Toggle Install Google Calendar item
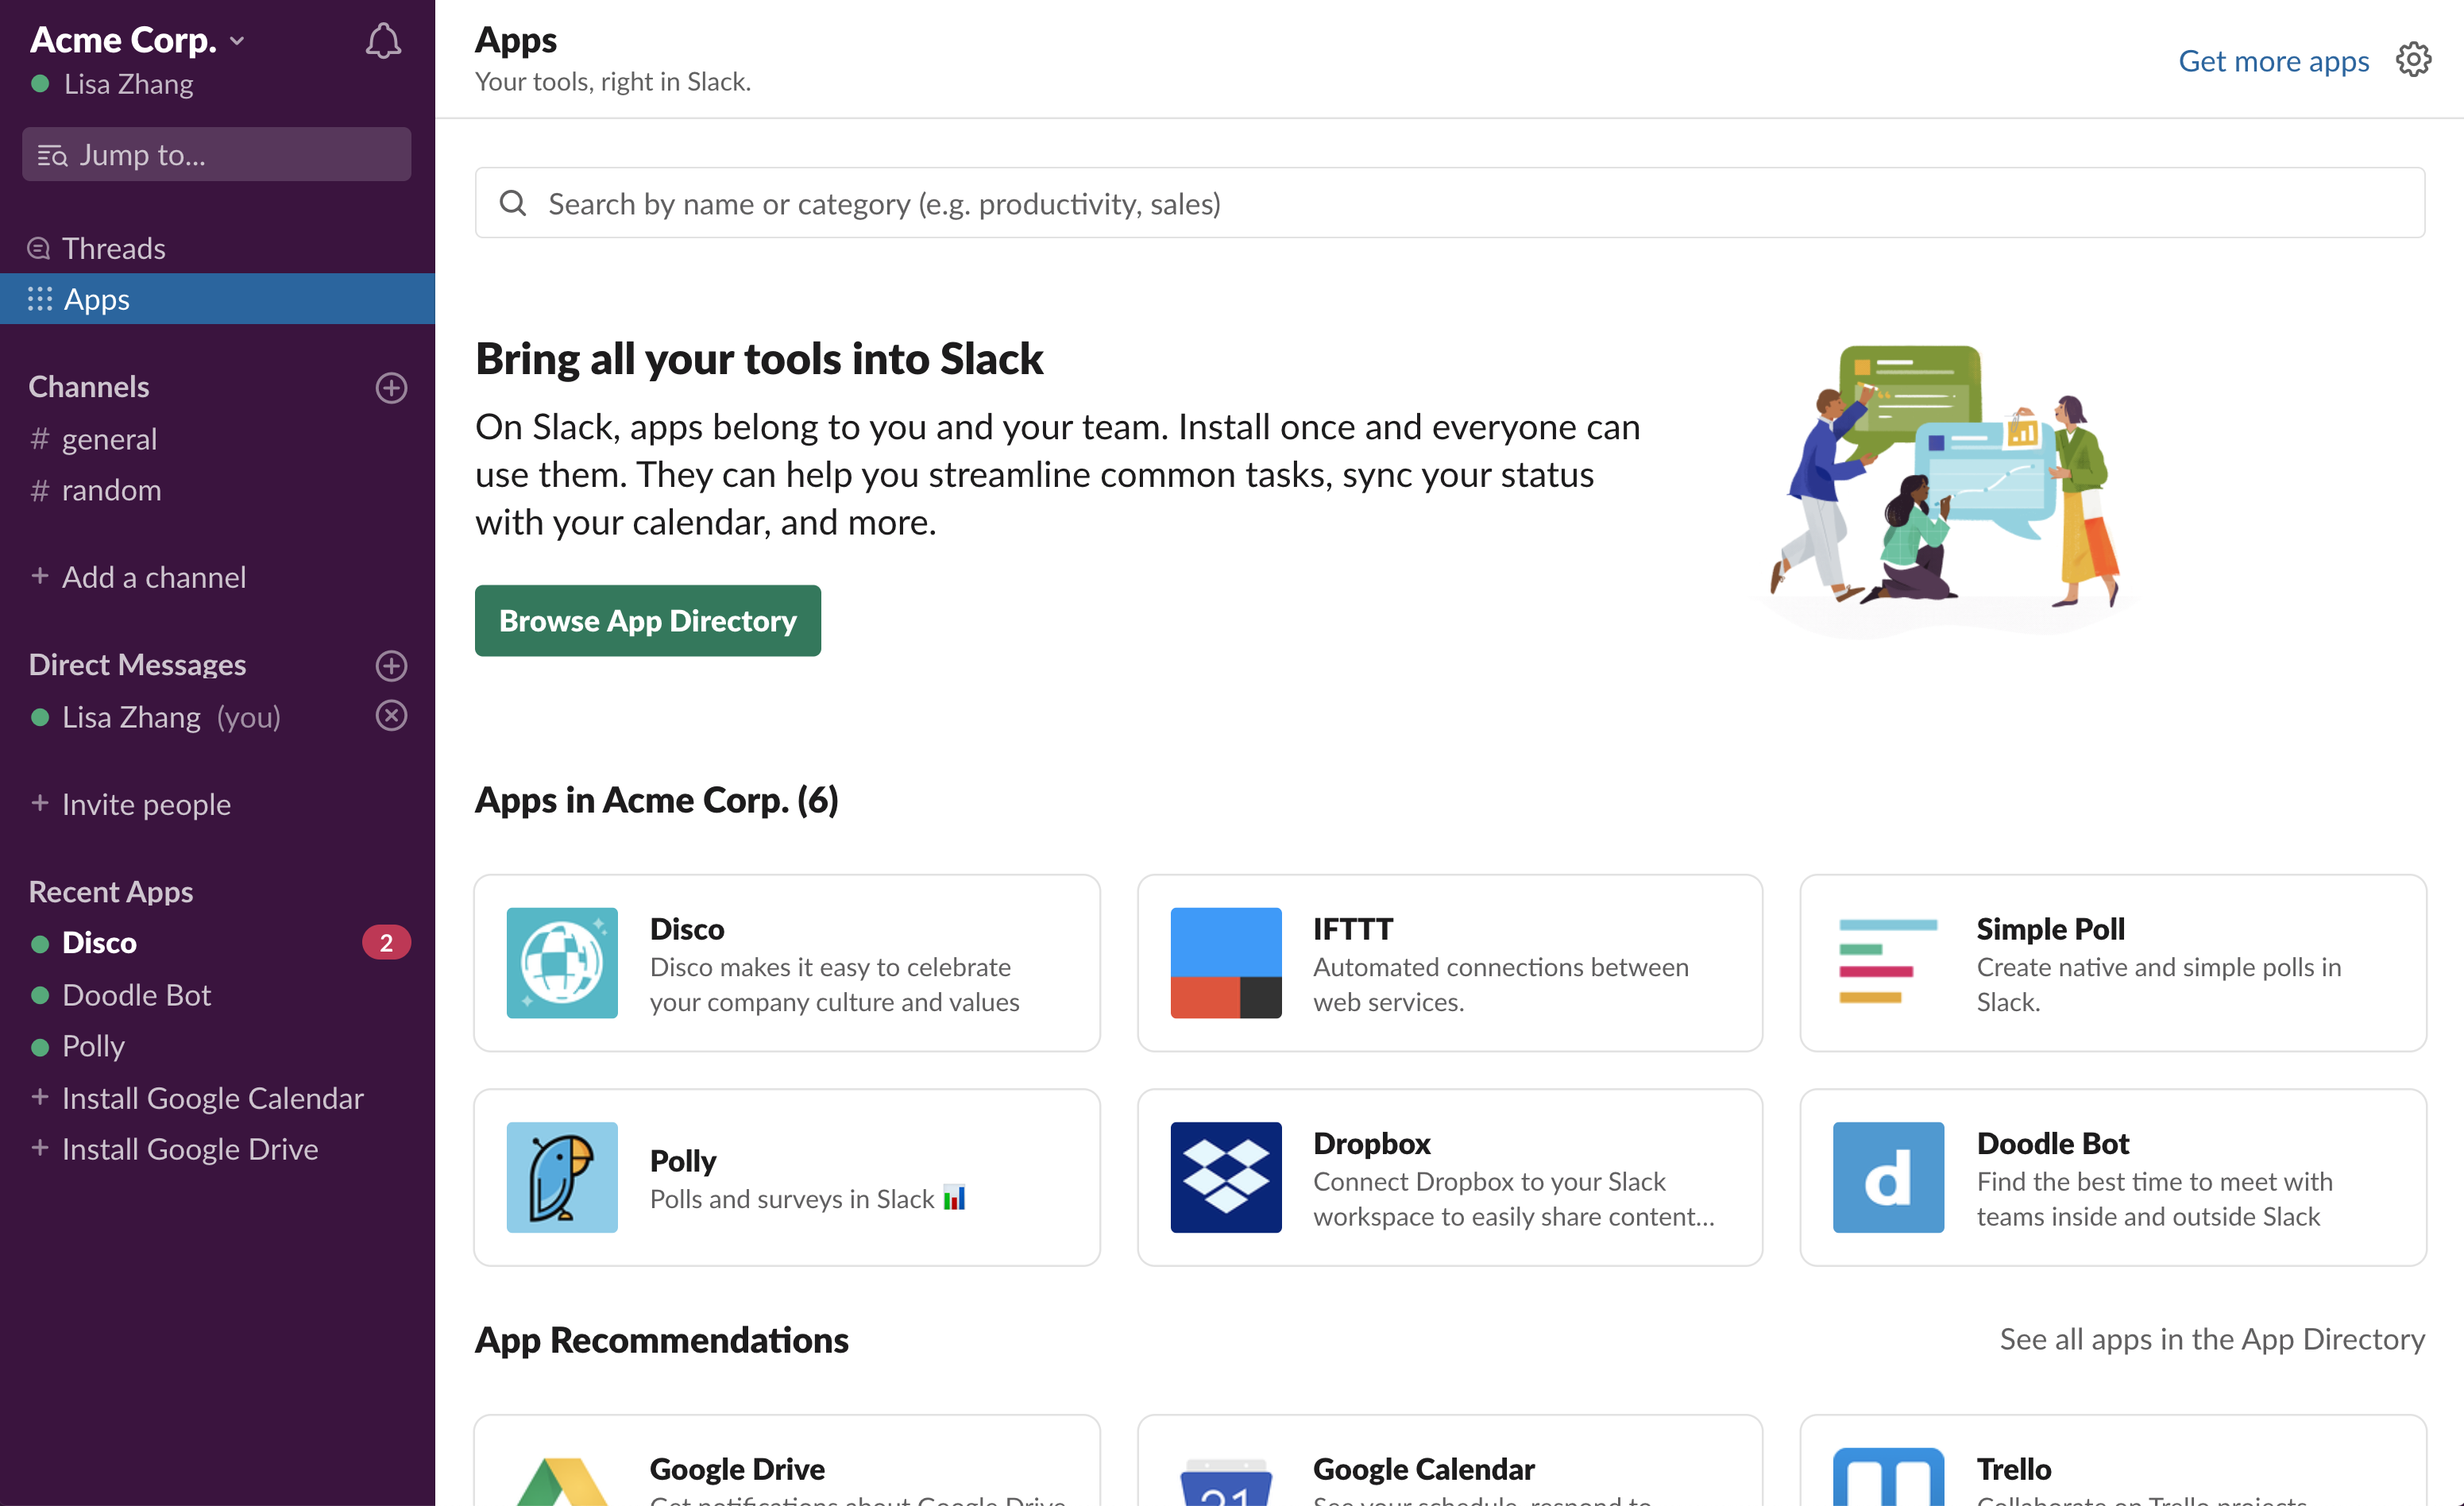Screen dimensions: 2464x1506 [213, 1096]
